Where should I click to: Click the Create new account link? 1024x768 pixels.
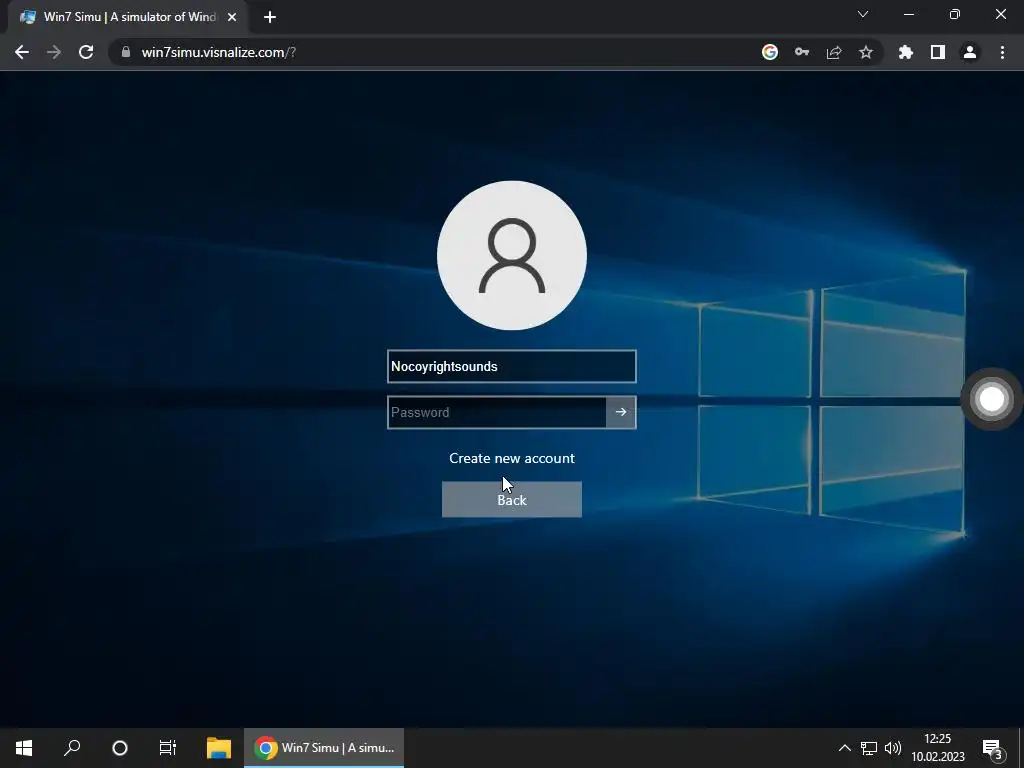point(512,458)
